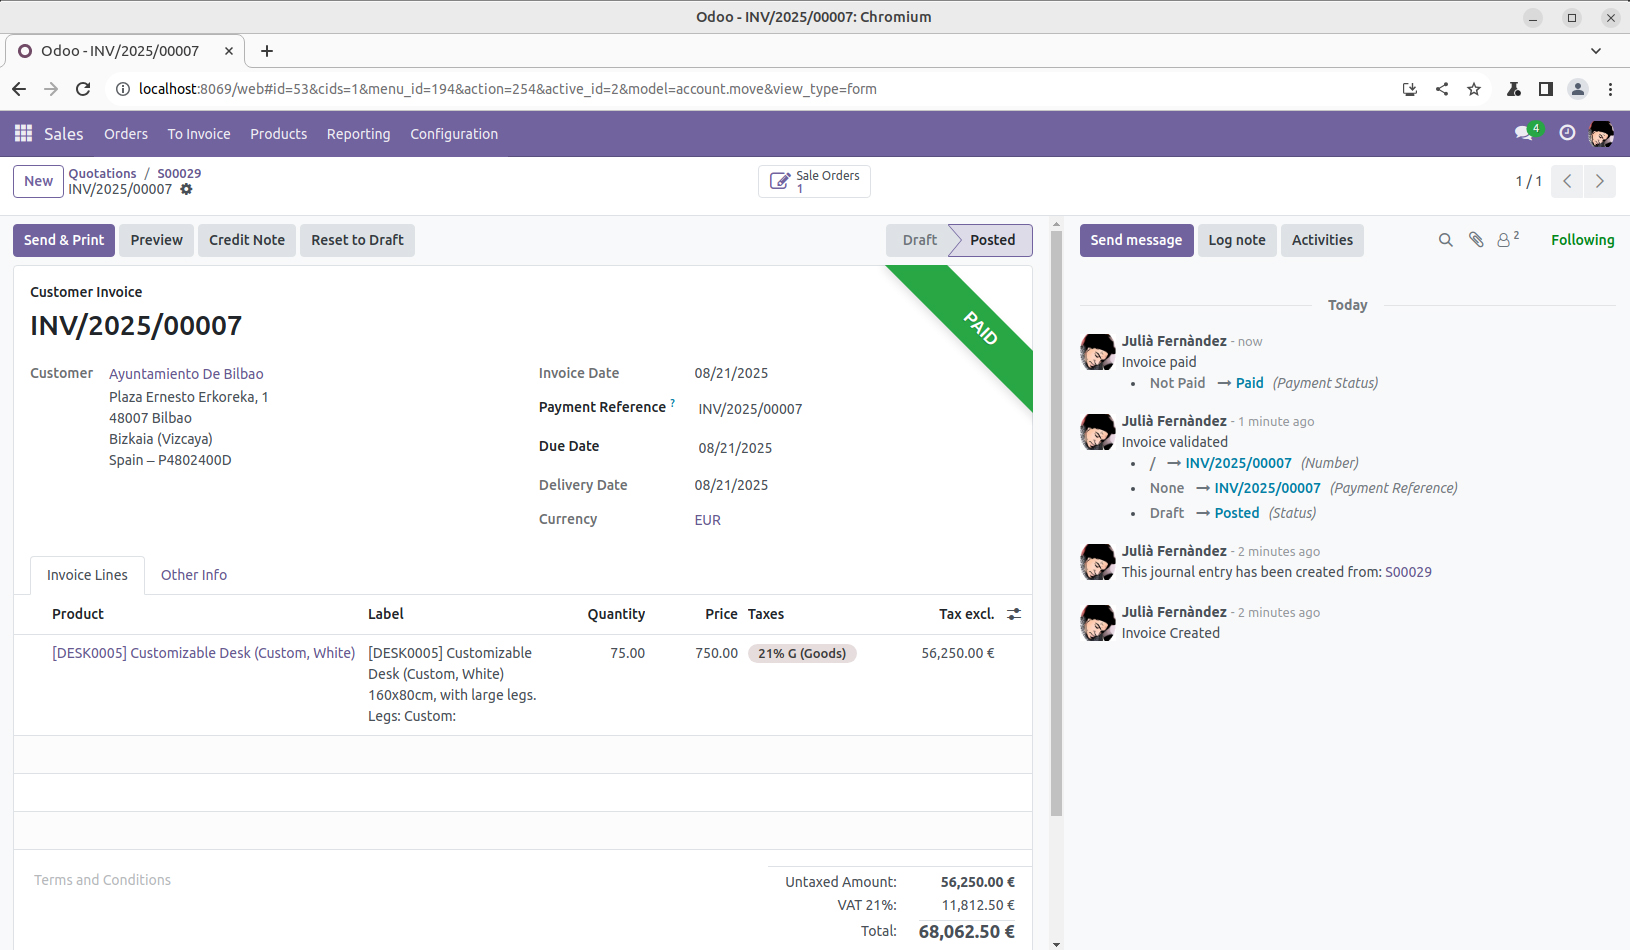Go to the next record arrow
The height and width of the screenshot is (950, 1630).
coord(1600,181)
